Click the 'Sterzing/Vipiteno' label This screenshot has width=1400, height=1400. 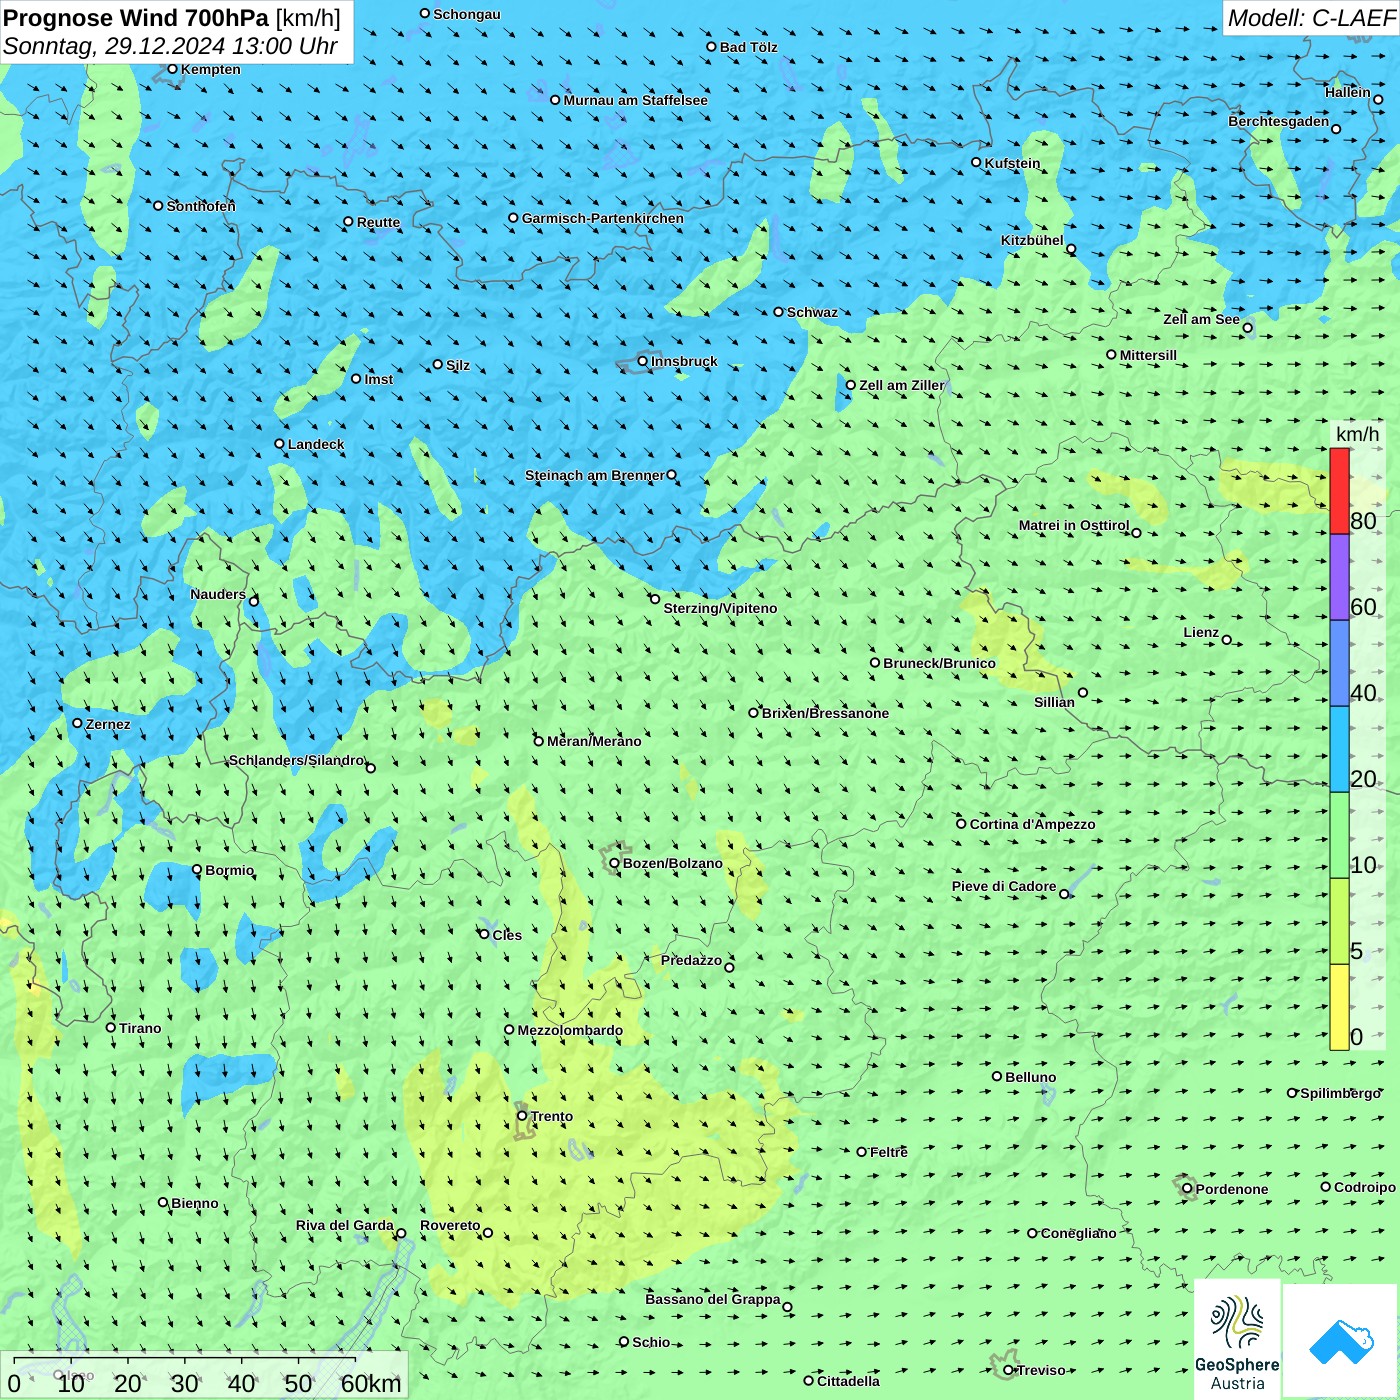pyautogui.click(x=720, y=608)
